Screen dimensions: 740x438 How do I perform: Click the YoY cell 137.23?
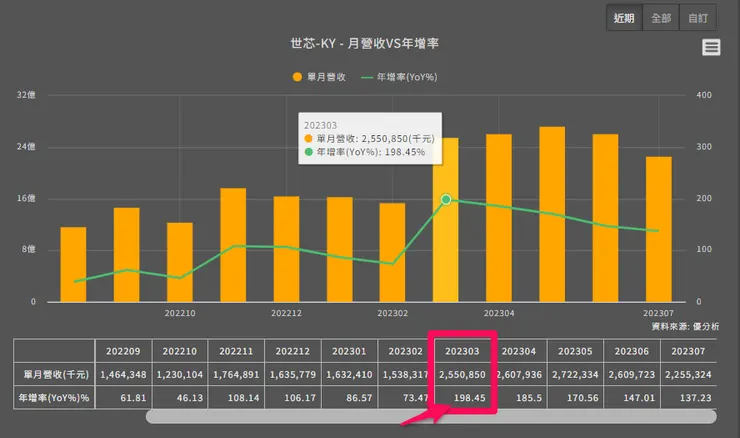688,397
